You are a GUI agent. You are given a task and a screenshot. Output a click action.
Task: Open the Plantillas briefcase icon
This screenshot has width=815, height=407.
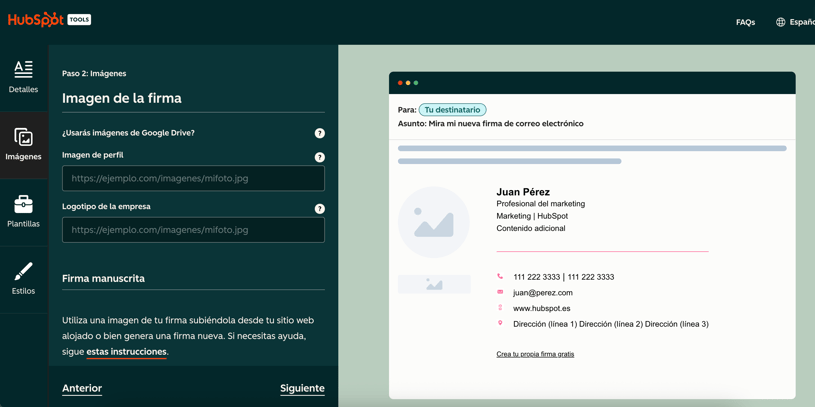point(23,205)
